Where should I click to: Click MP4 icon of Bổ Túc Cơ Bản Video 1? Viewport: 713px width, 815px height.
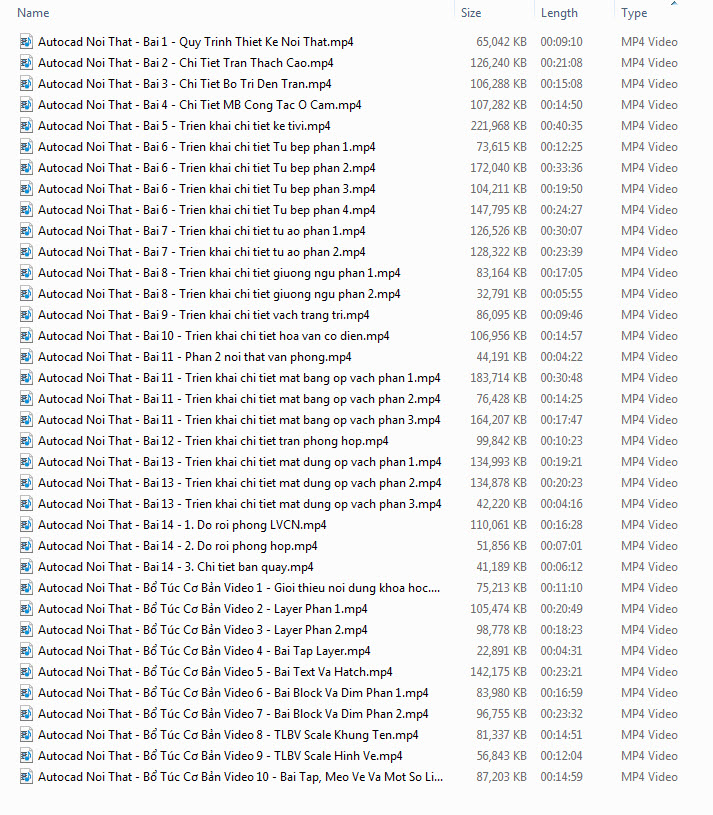point(26,588)
